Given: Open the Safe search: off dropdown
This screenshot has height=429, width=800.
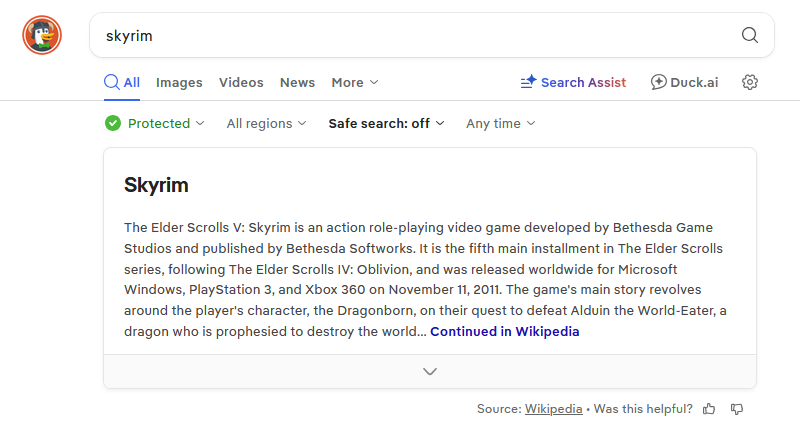Looking at the screenshot, I should [x=386, y=123].
